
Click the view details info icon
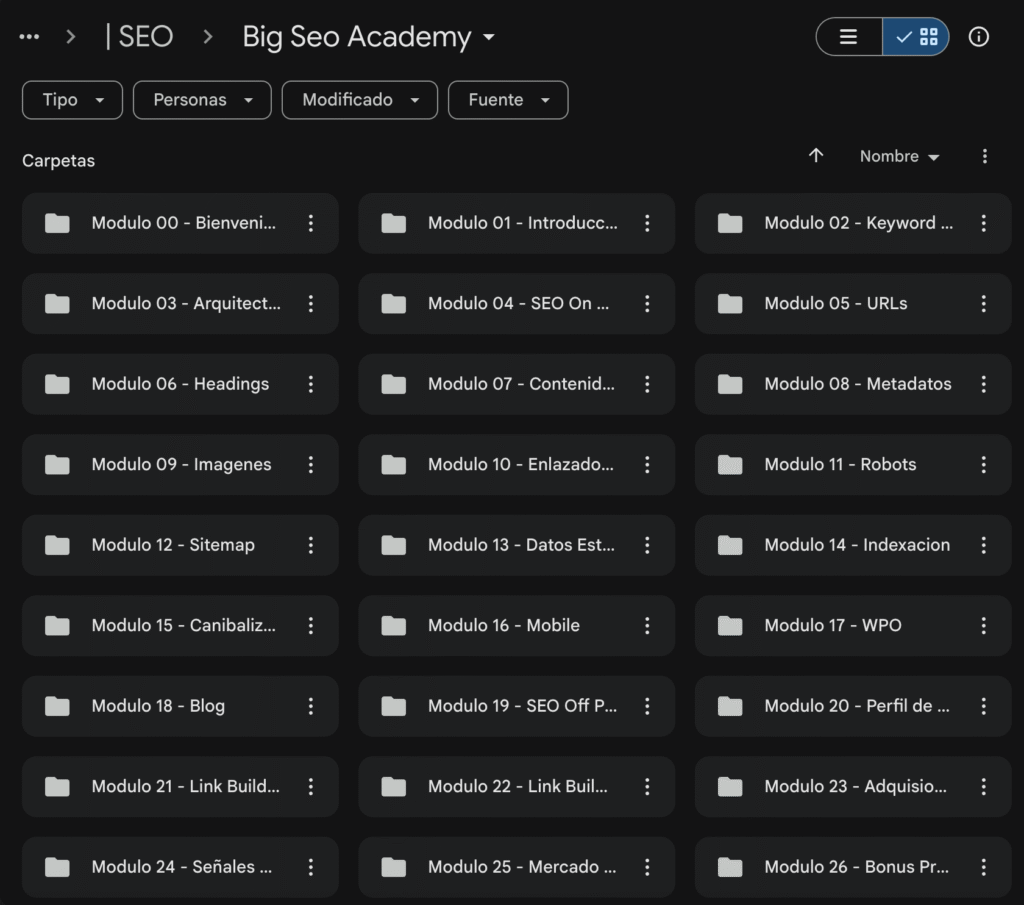click(x=979, y=37)
